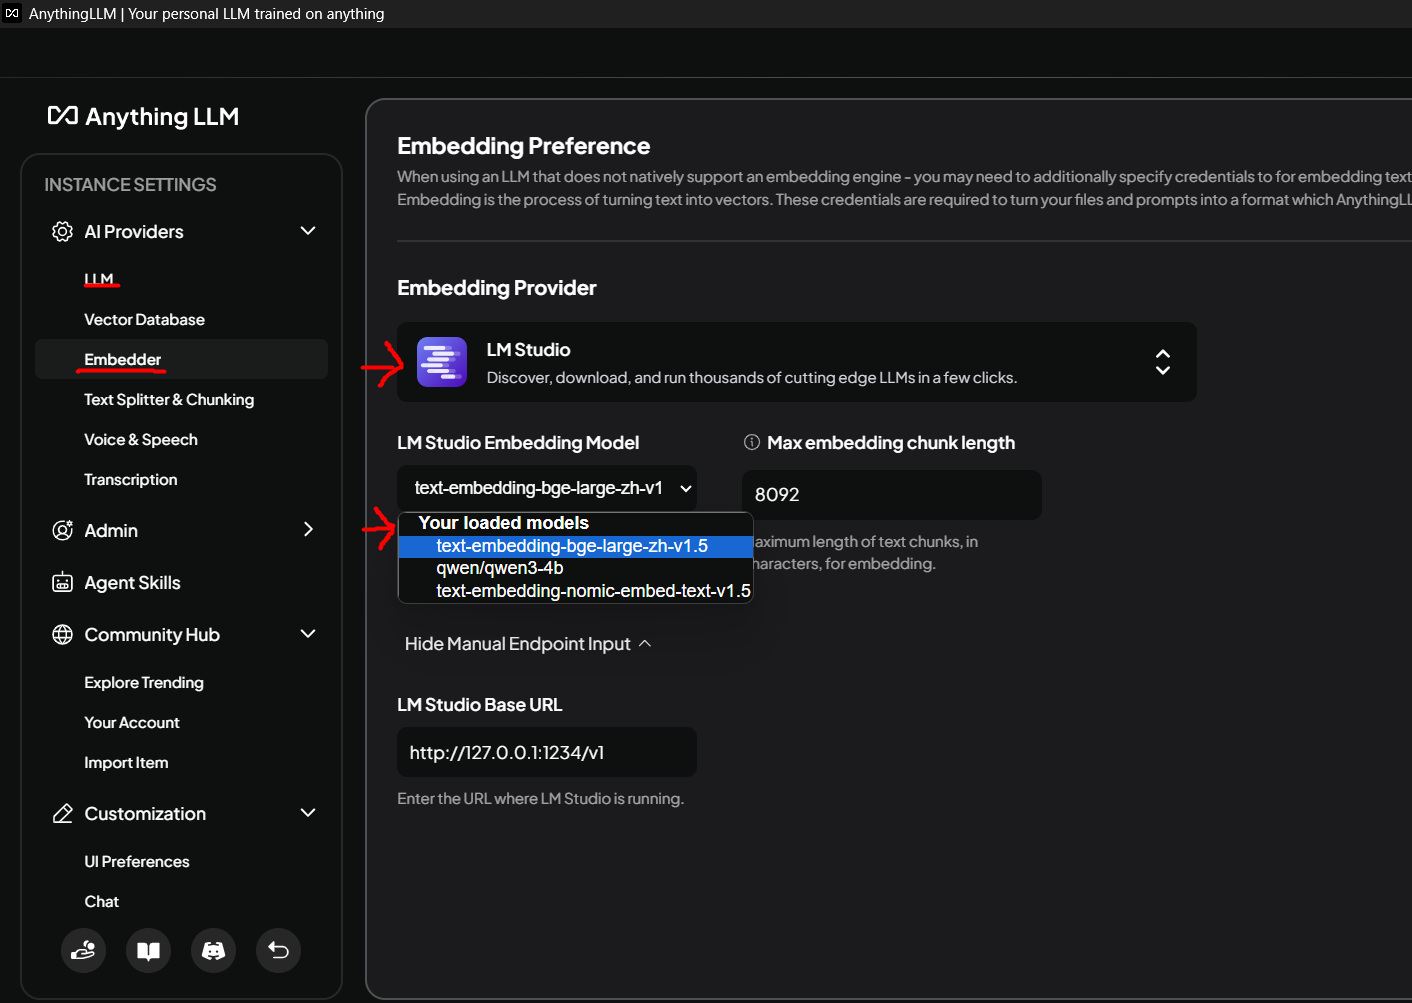Click the Admin user icon

coord(61,530)
